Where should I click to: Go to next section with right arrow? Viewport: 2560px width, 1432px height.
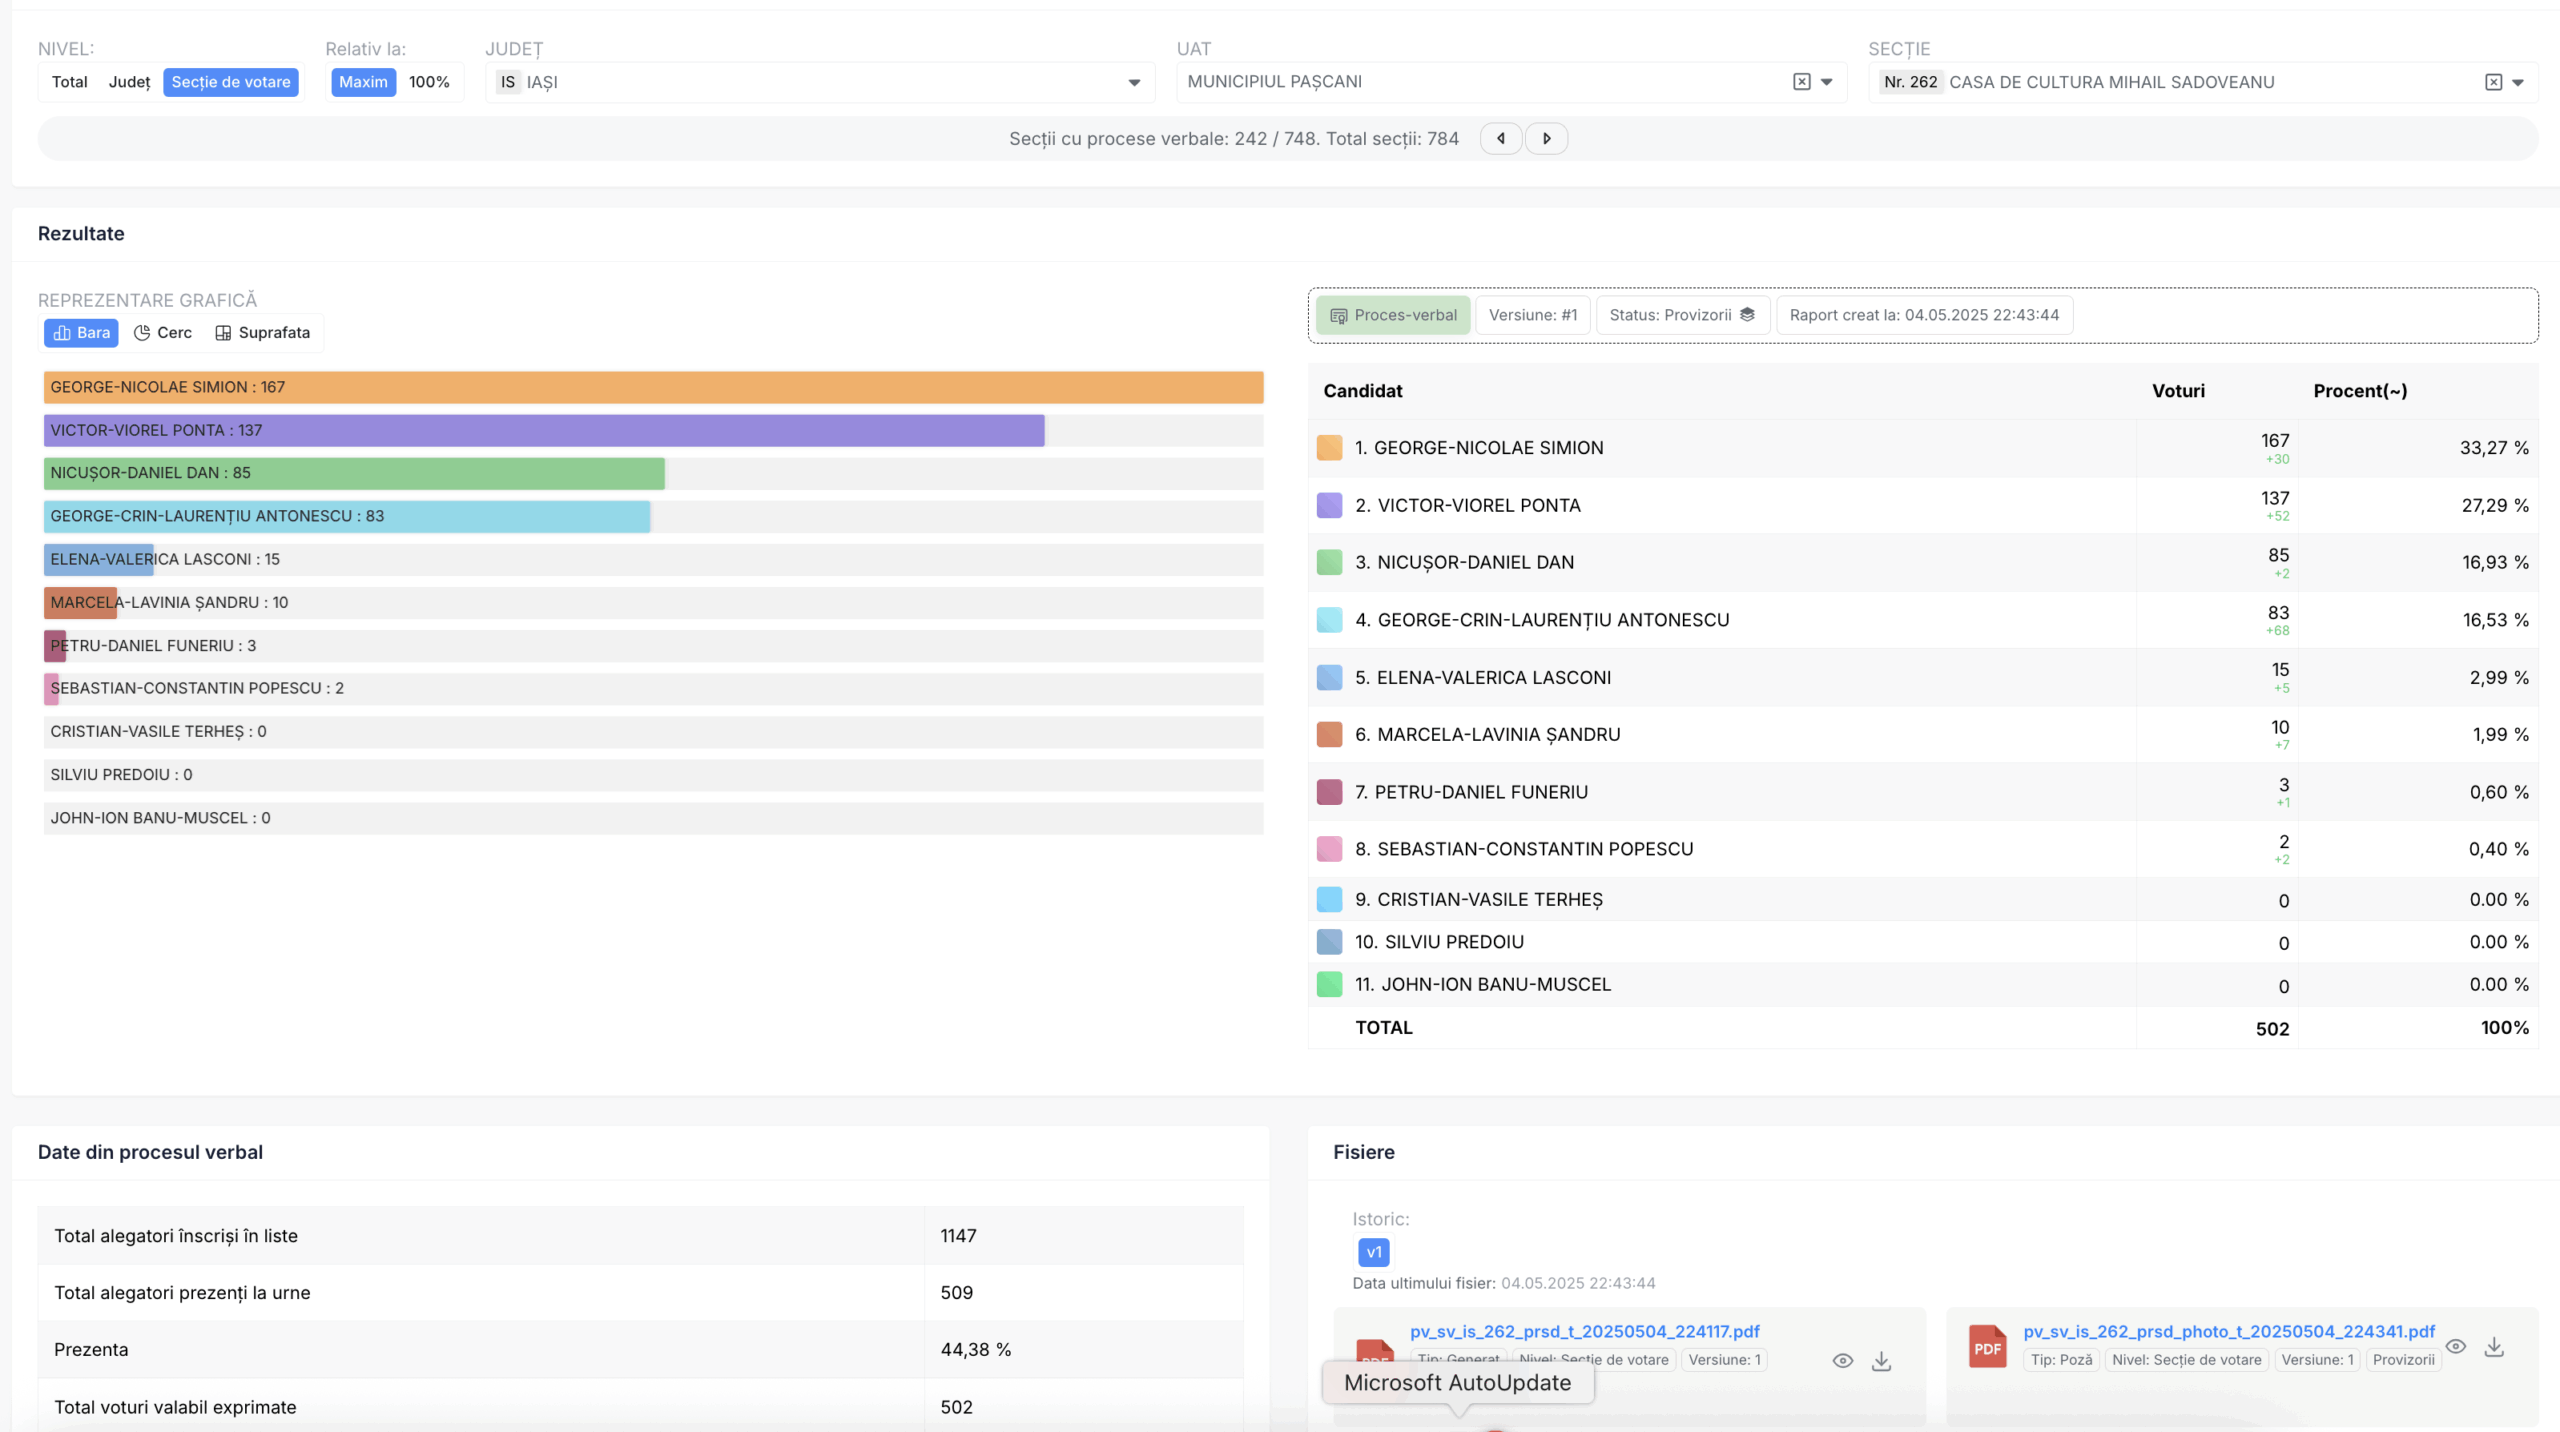click(x=1546, y=139)
